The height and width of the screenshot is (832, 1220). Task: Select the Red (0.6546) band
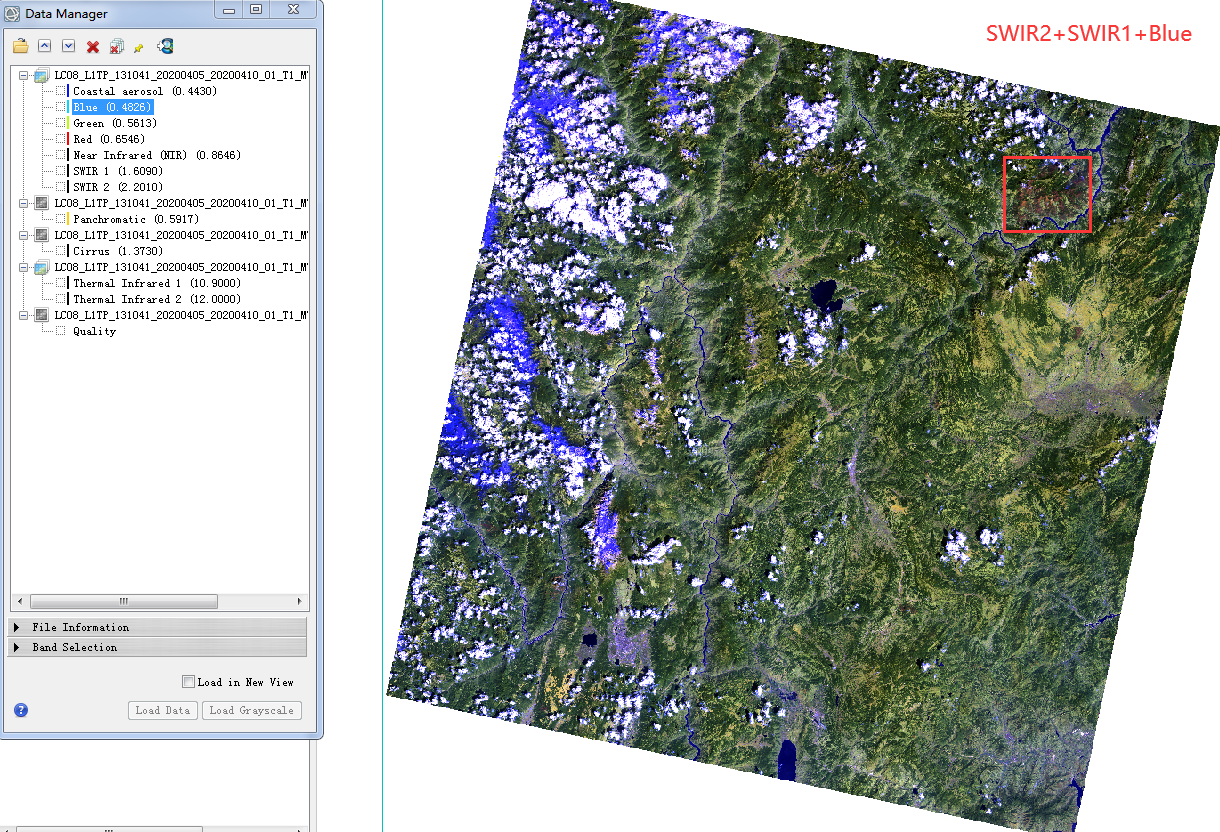click(x=109, y=139)
